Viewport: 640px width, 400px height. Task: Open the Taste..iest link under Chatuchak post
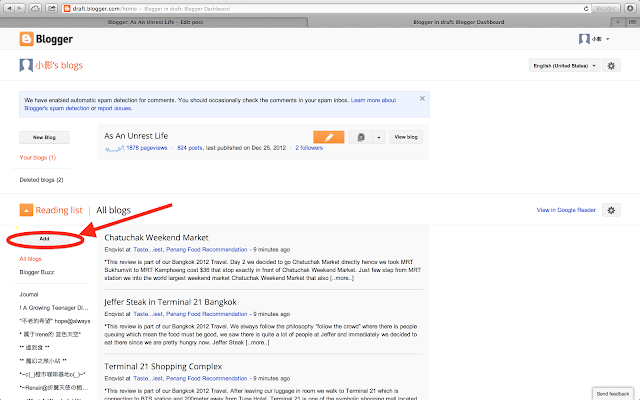190,249
